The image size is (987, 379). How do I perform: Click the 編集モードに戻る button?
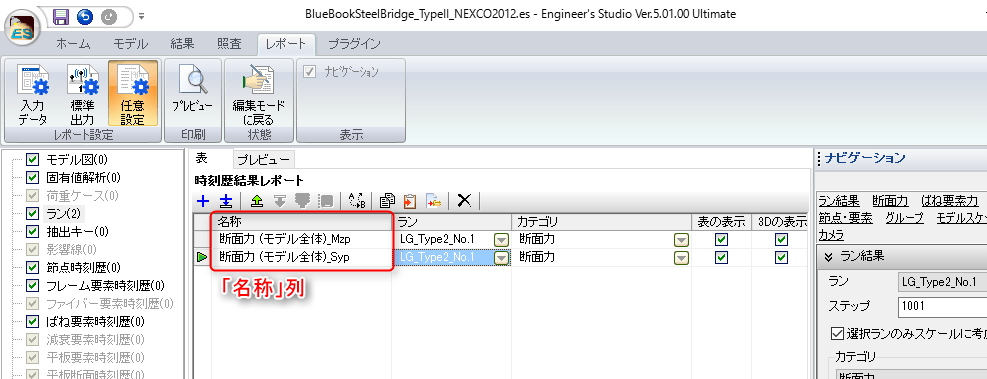259,94
